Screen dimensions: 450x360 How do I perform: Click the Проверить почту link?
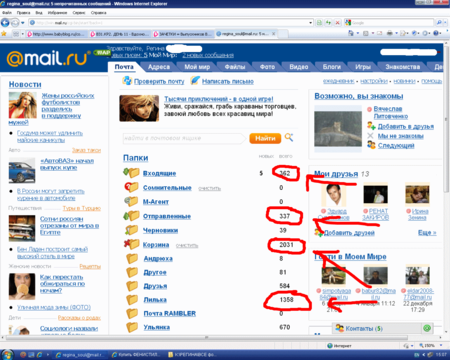[x=159, y=81]
